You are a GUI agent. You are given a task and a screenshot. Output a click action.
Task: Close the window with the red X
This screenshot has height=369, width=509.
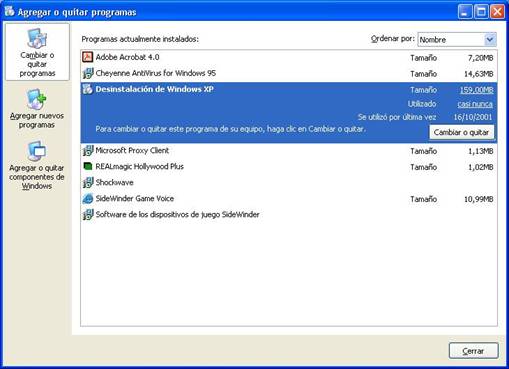coord(497,12)
